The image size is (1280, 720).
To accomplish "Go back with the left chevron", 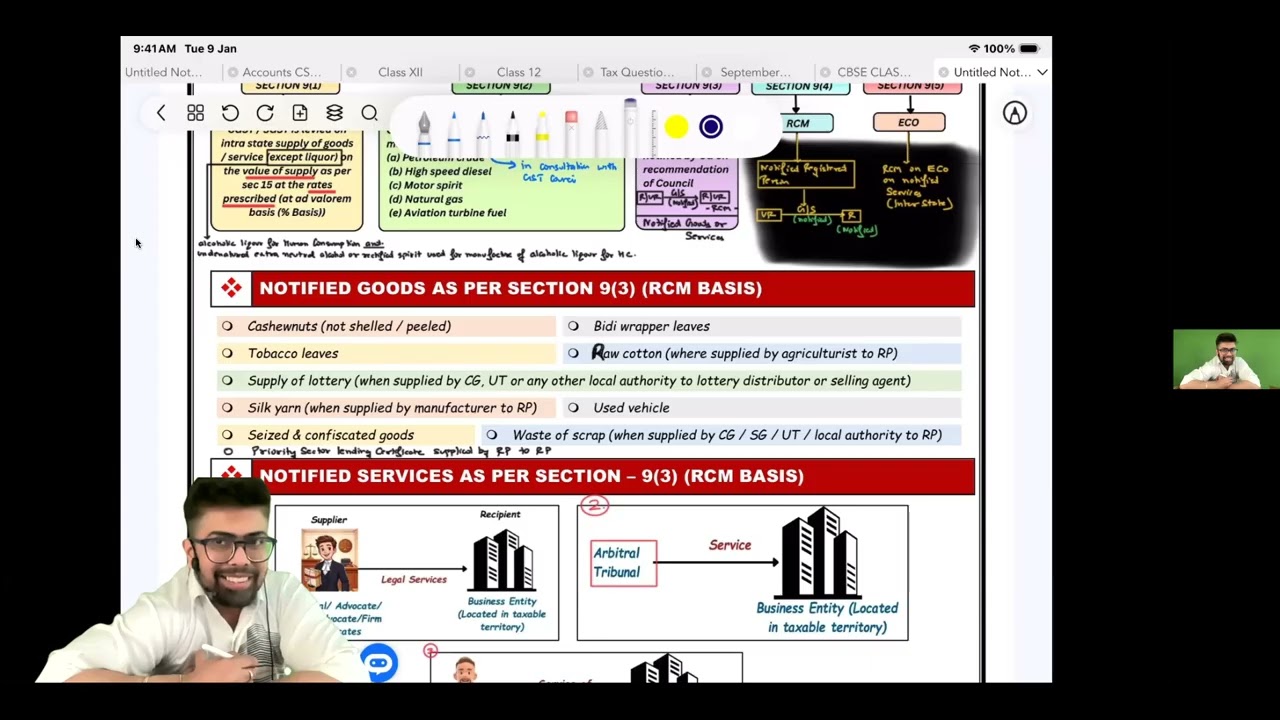I will pyautogui.click(x=160, y=114).
